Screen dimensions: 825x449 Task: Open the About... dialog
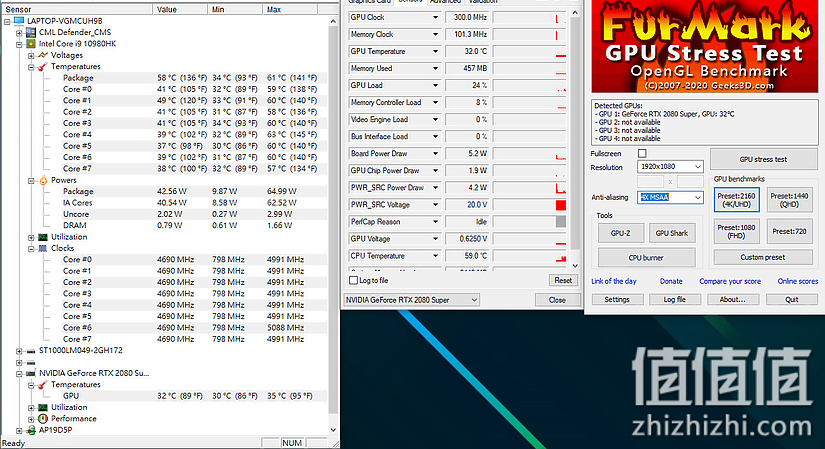click(732, 300)
